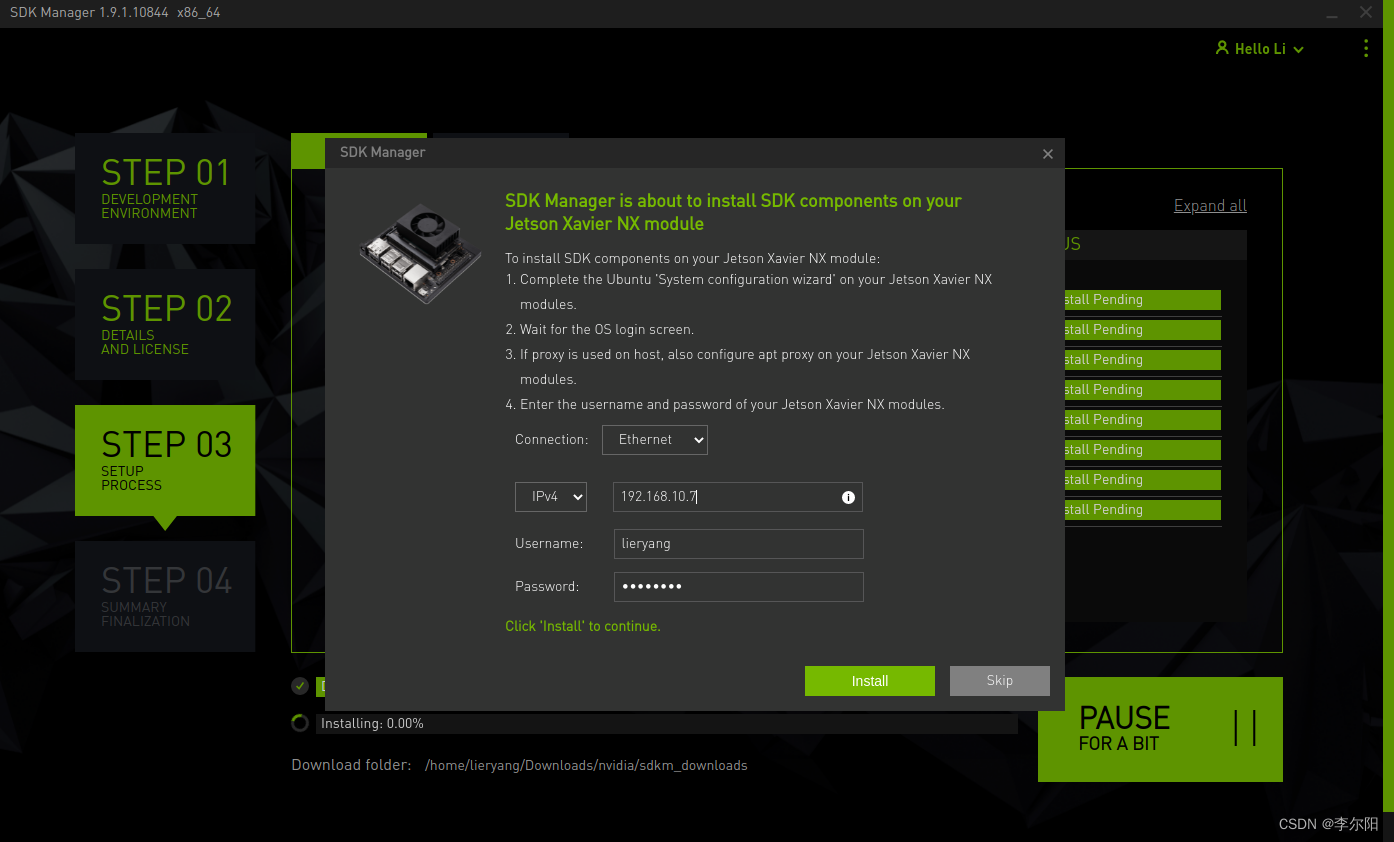Click the green completed checkmark icon
This screenshot has width=1394, height=842.
[x=300, y=686]
